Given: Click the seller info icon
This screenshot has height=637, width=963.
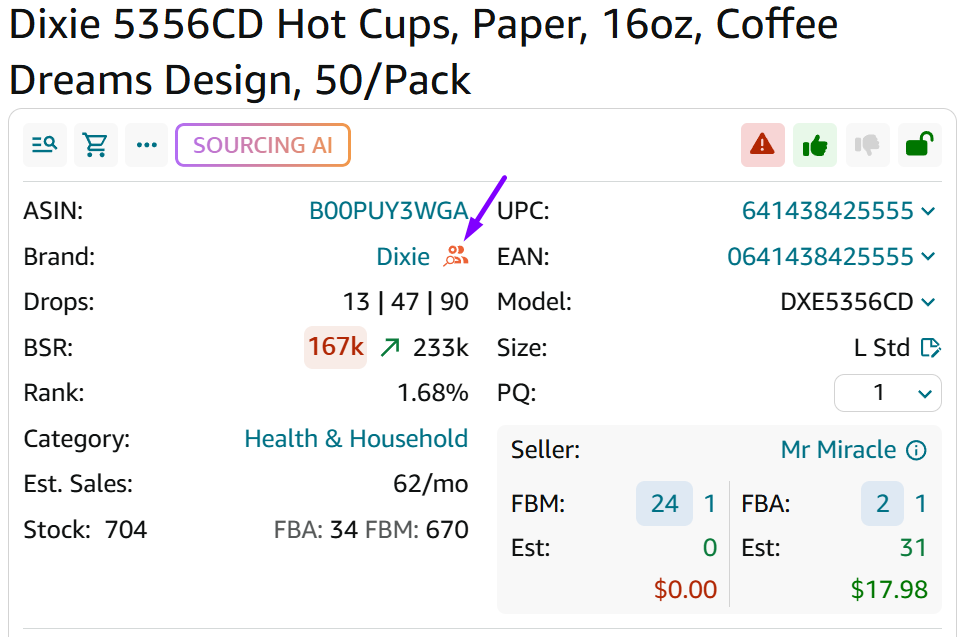Looking at the screenshot, I should 916,450.
